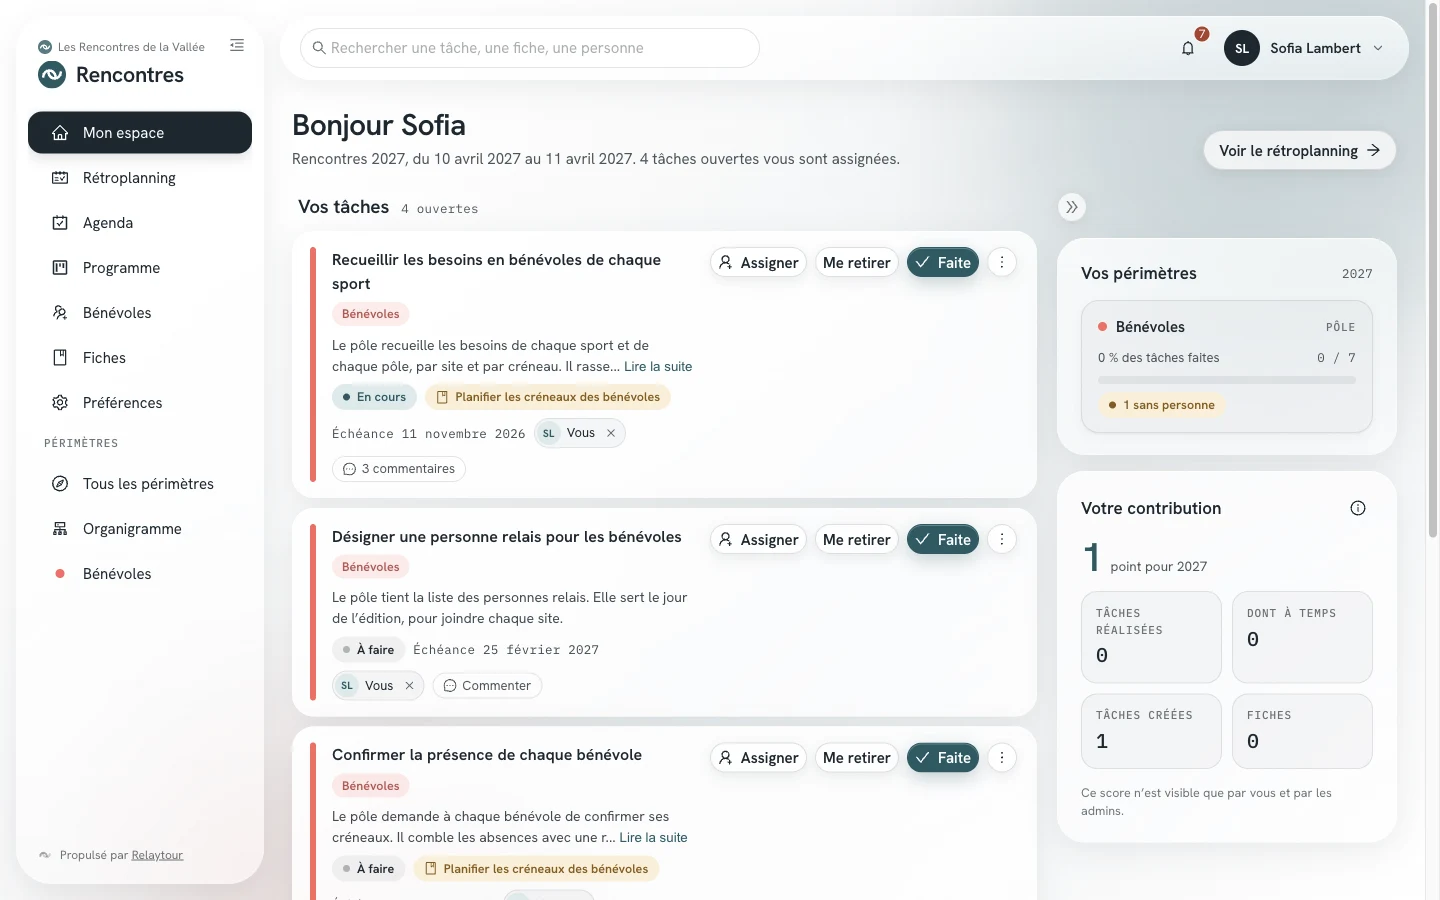Open Bénévoles périmètre with red dot
The image size is (1440, 900).
coord(140,574)
